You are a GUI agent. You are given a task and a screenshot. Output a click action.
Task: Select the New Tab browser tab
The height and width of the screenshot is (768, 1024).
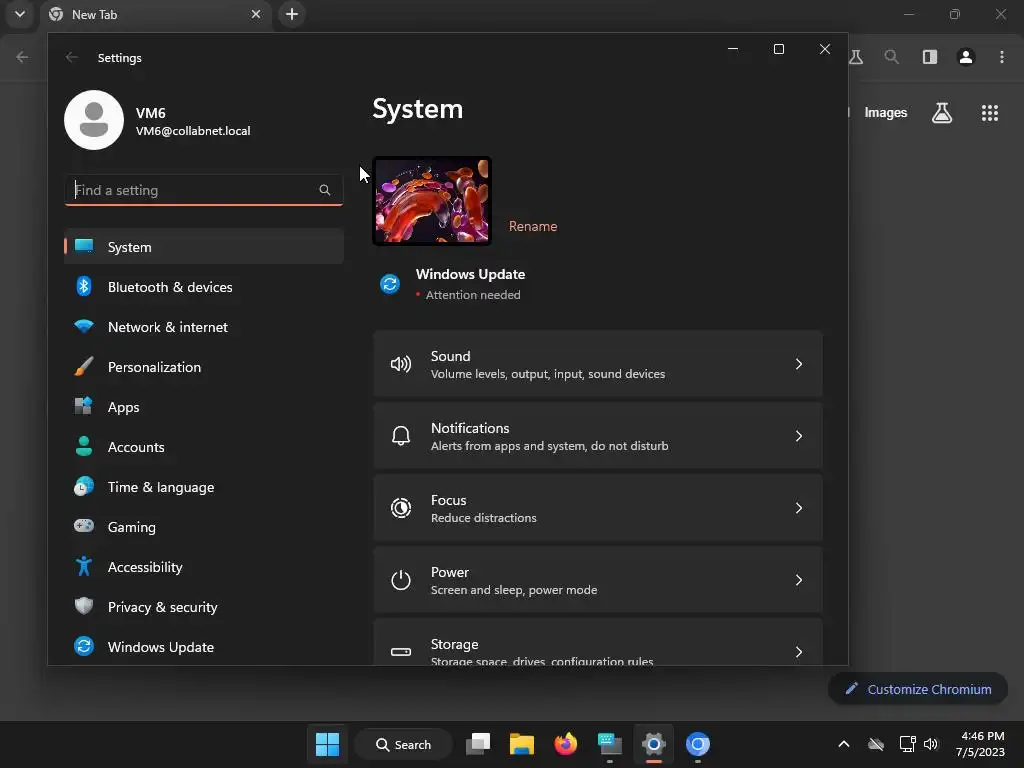[x=155, y=14]
